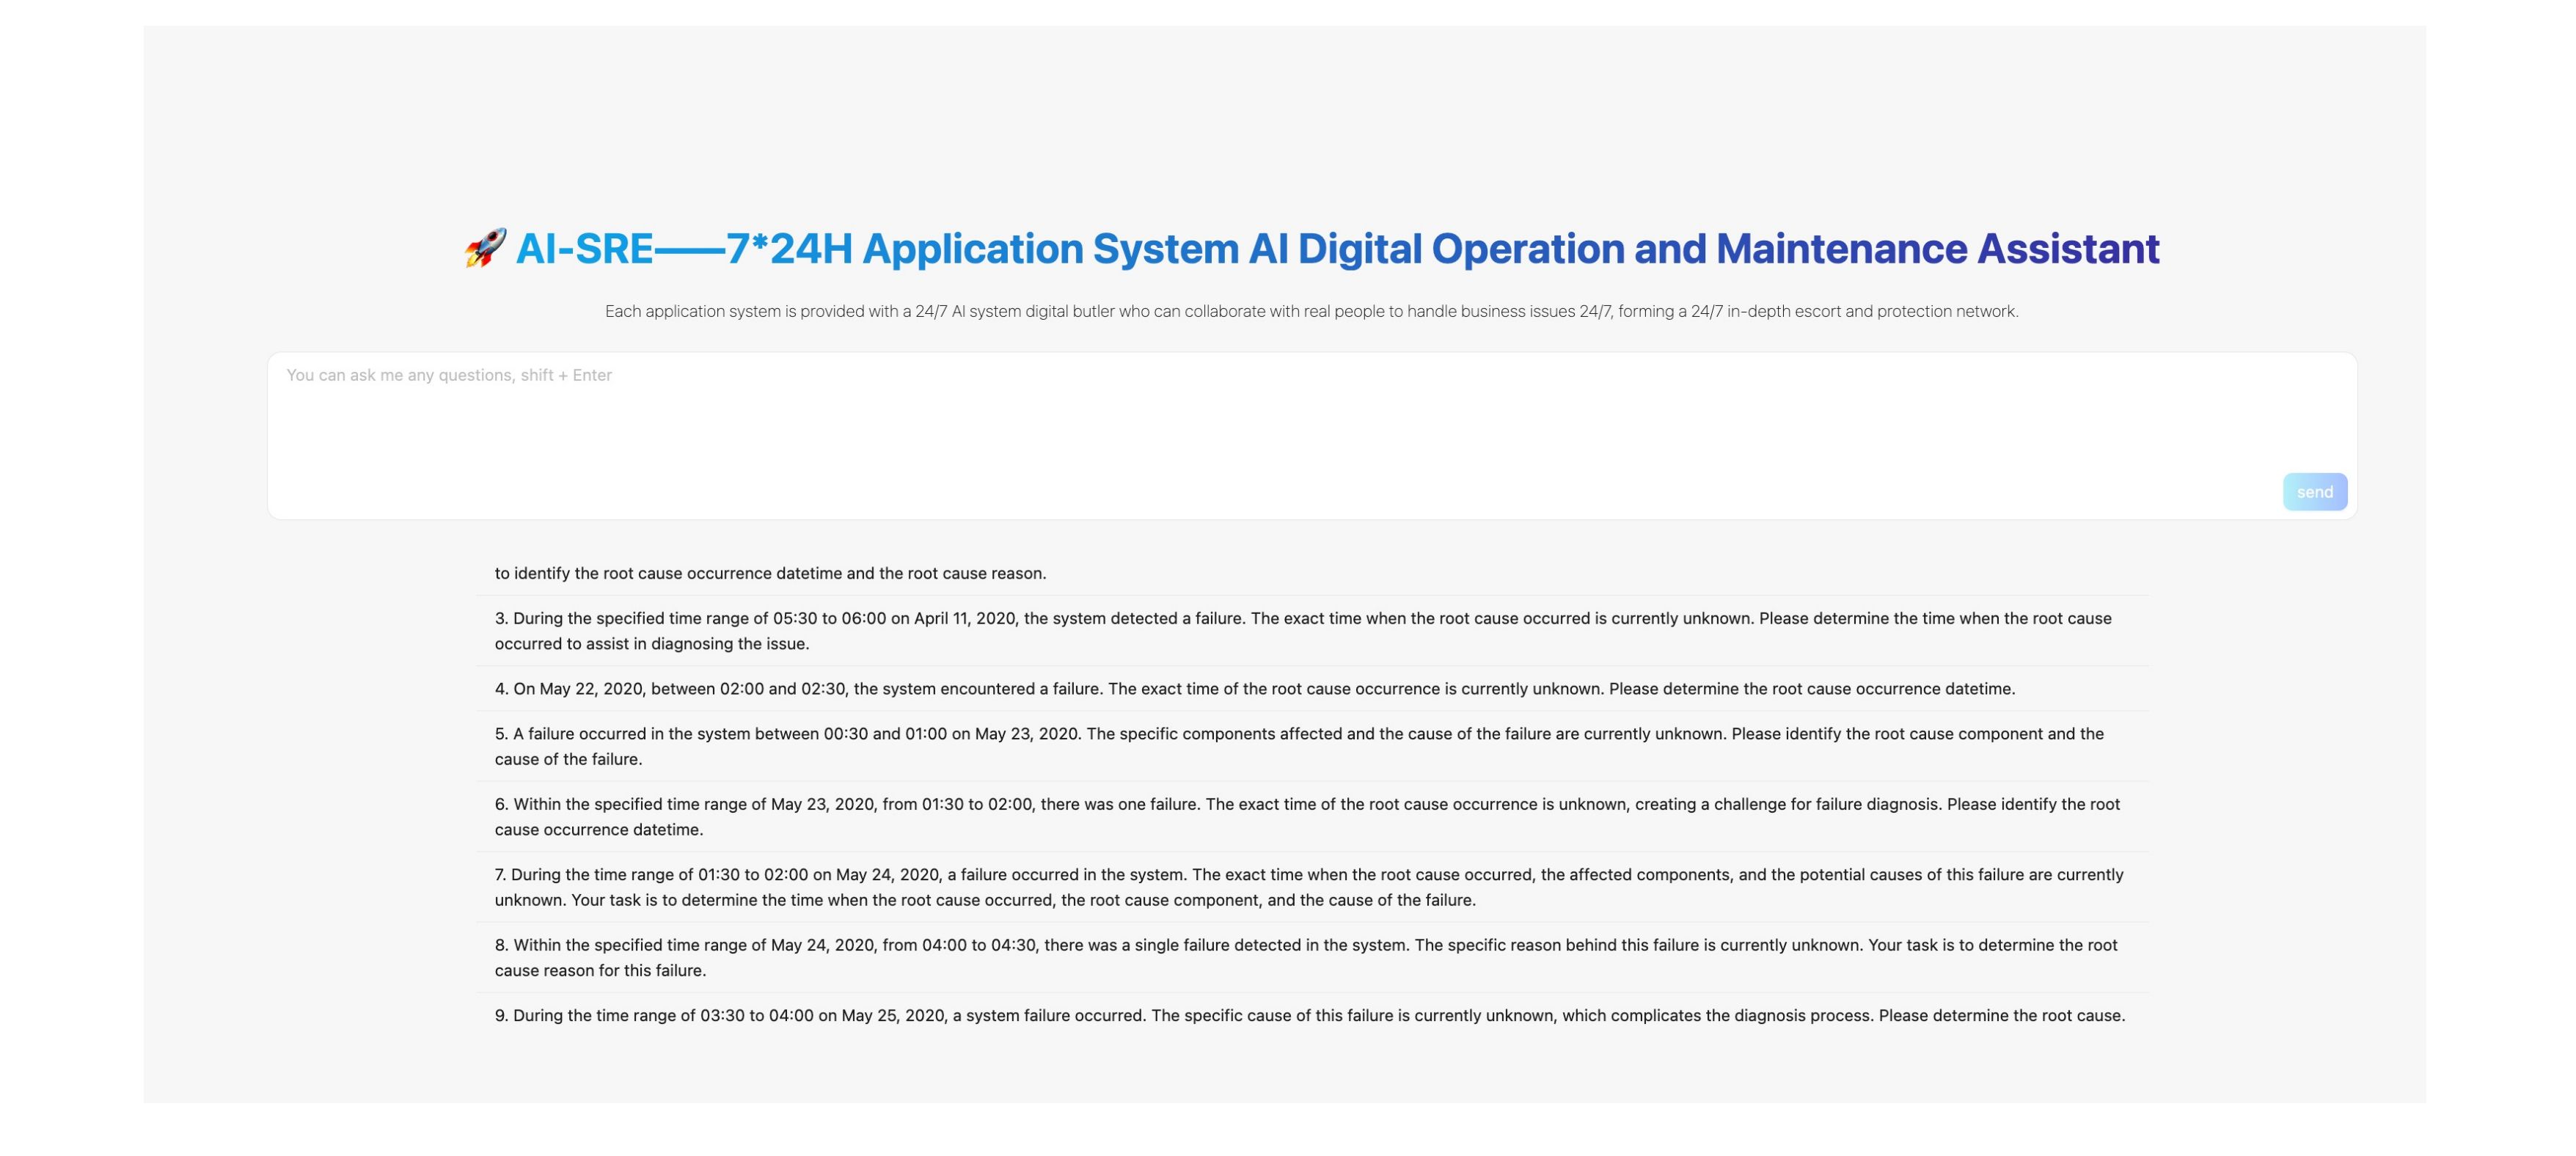The height and width of the screenshot is (1156, 2576).
Task: Click 'cause of the failure.' line ending question 5
Action: point(568,759)
